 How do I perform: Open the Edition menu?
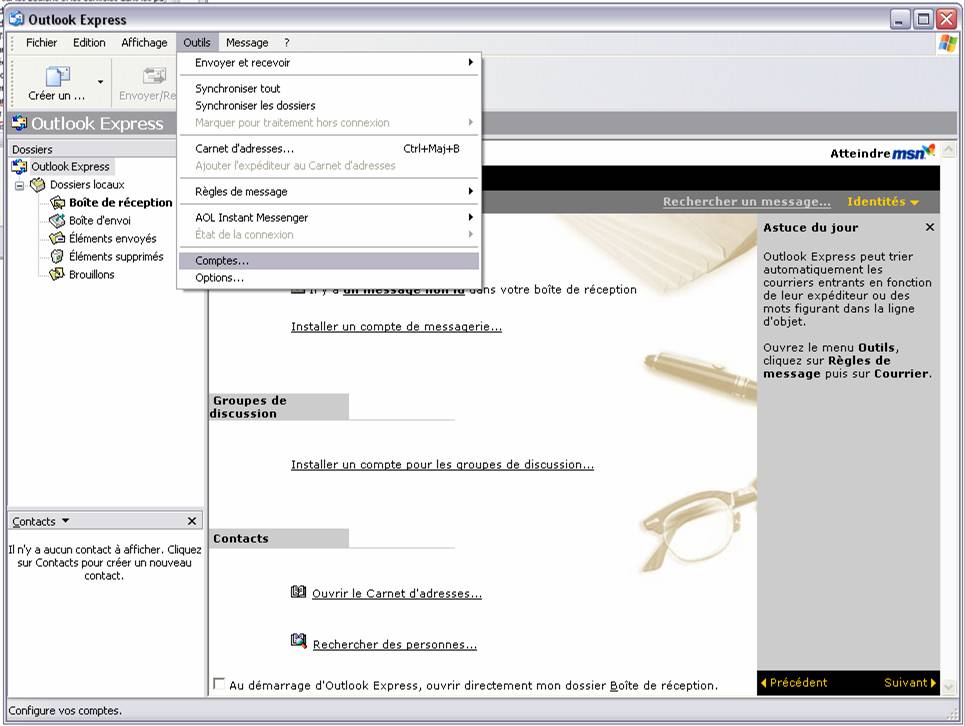click(89, 42)
